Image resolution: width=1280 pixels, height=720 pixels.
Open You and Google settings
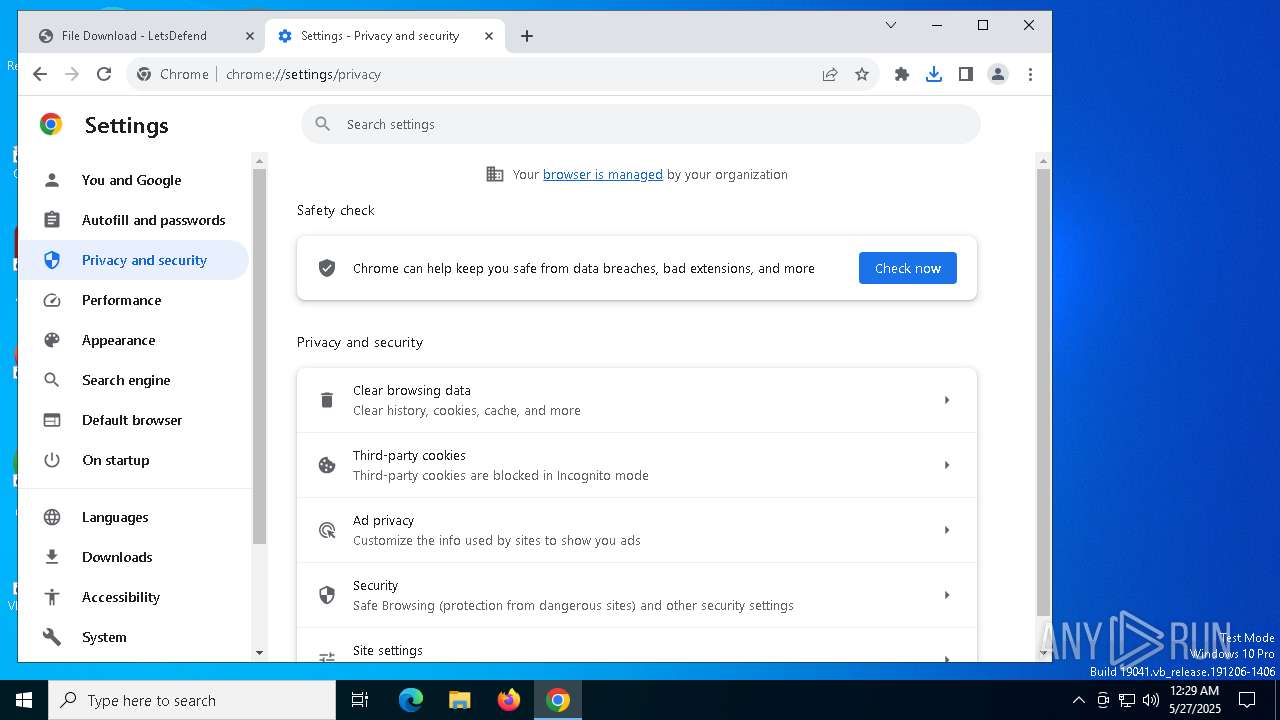[135, 180]
